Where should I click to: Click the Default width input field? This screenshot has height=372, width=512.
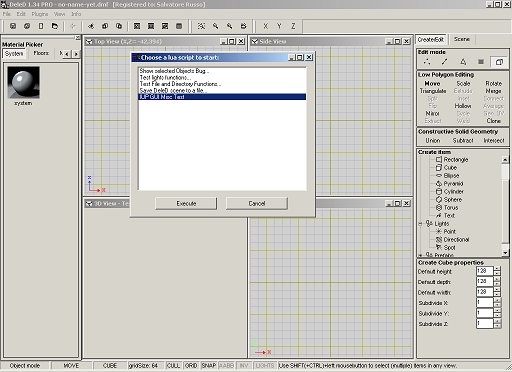pos(485,292)
